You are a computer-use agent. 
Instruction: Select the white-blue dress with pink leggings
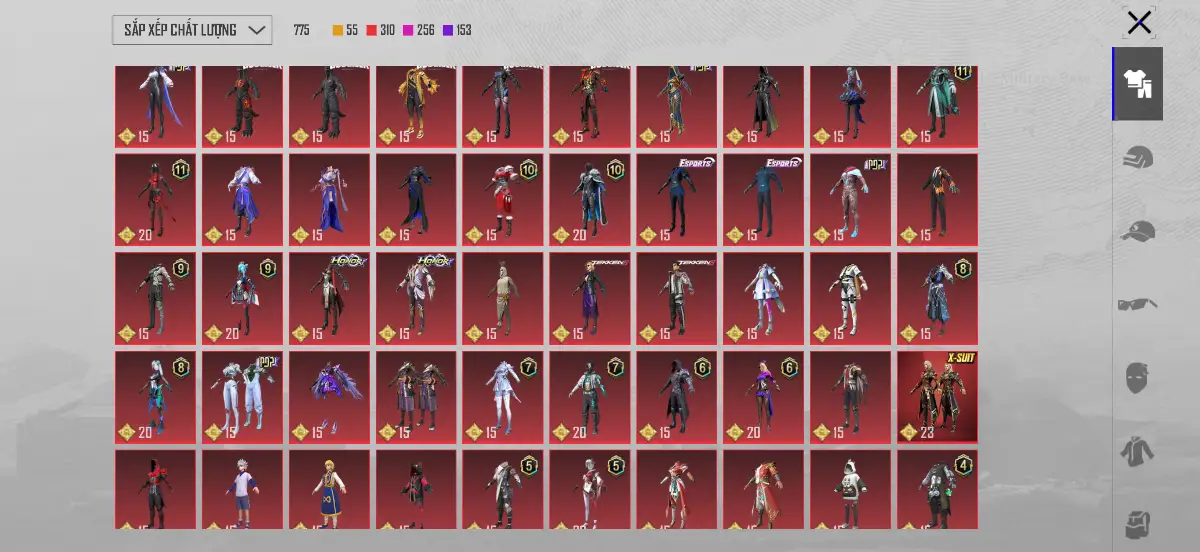pos(763,298)
